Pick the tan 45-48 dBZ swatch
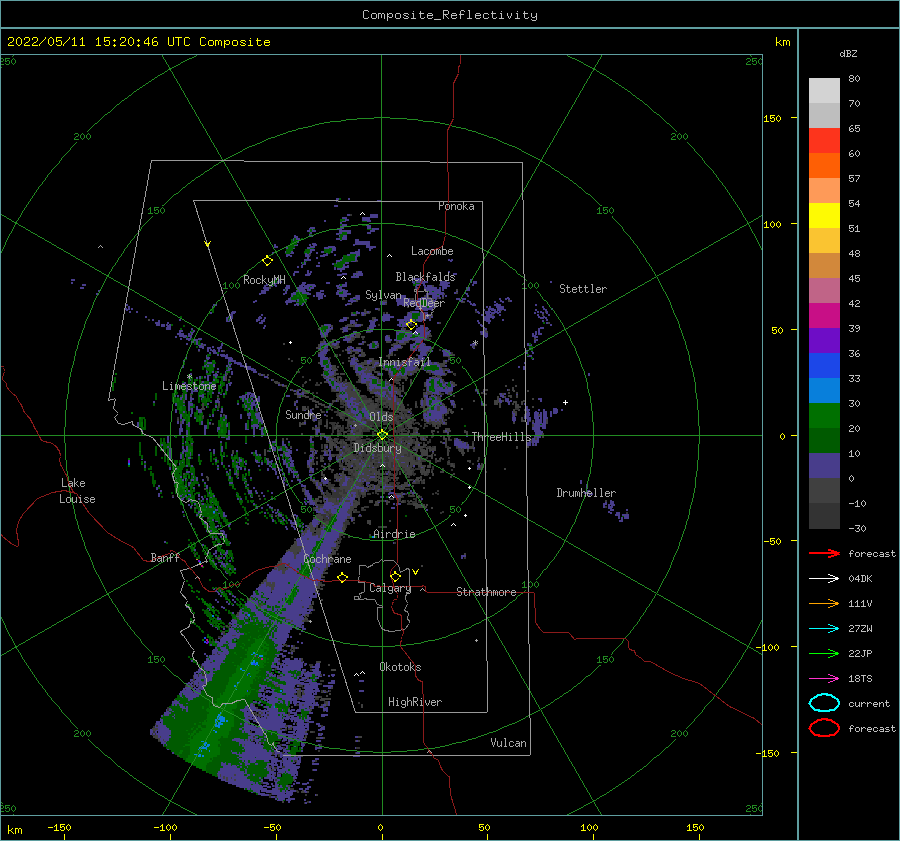The width and height of the screenshot is (900, 841). tap(824, 266)
